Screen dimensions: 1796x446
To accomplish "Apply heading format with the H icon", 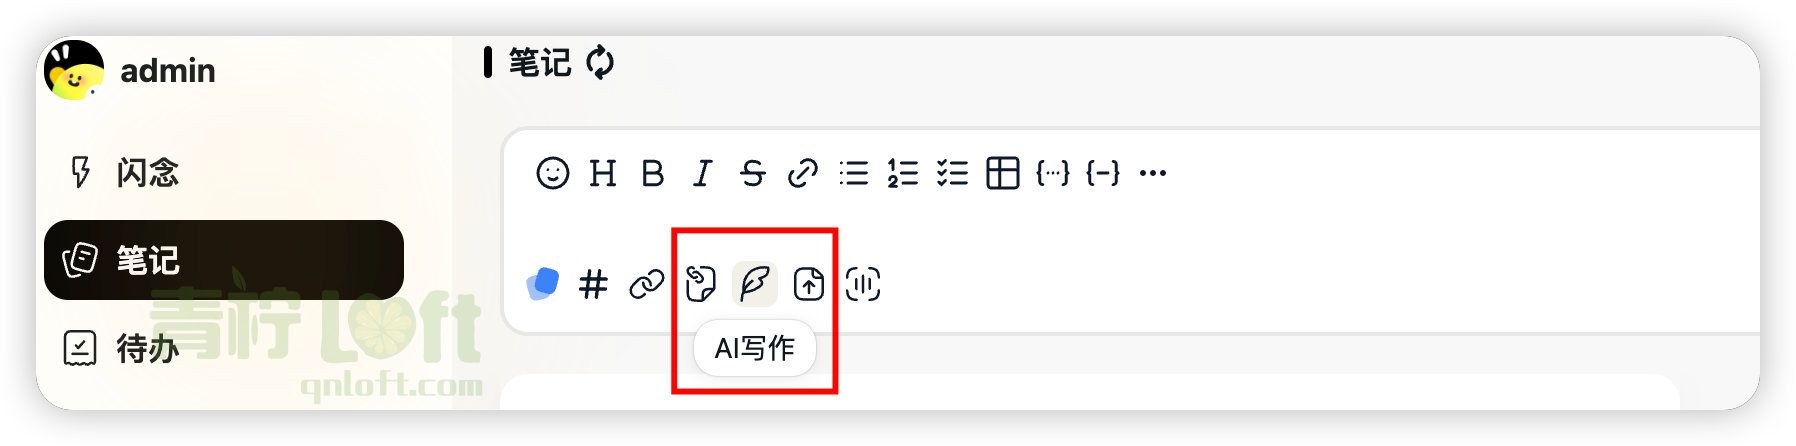I will coord(603,173).
